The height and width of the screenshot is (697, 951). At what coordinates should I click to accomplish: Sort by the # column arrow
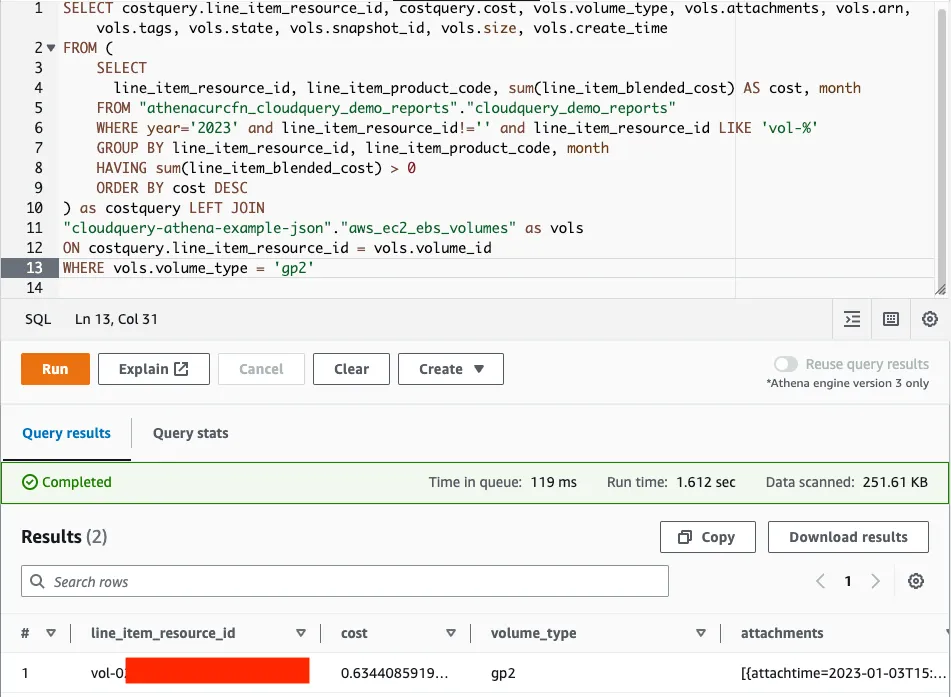tap(51, 633)
